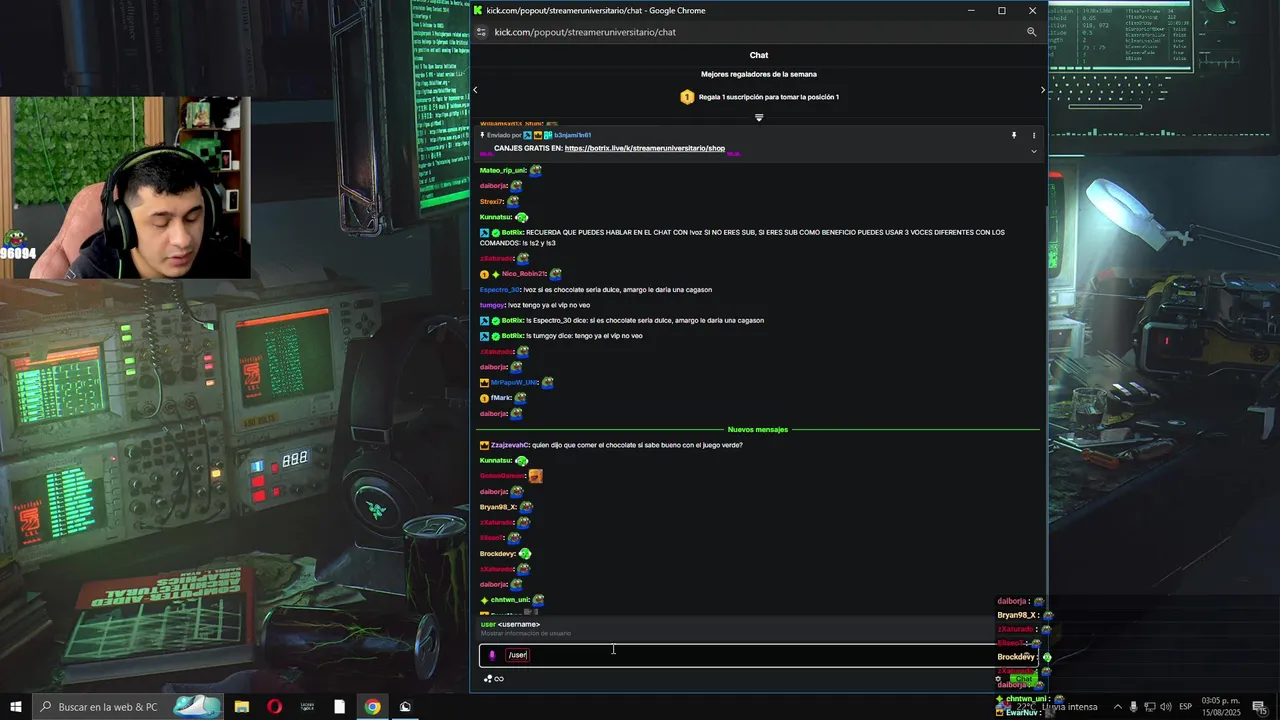Go to previous gifters leaderboard slide
Screen dimensions: 1280x720
coord(475,90)
